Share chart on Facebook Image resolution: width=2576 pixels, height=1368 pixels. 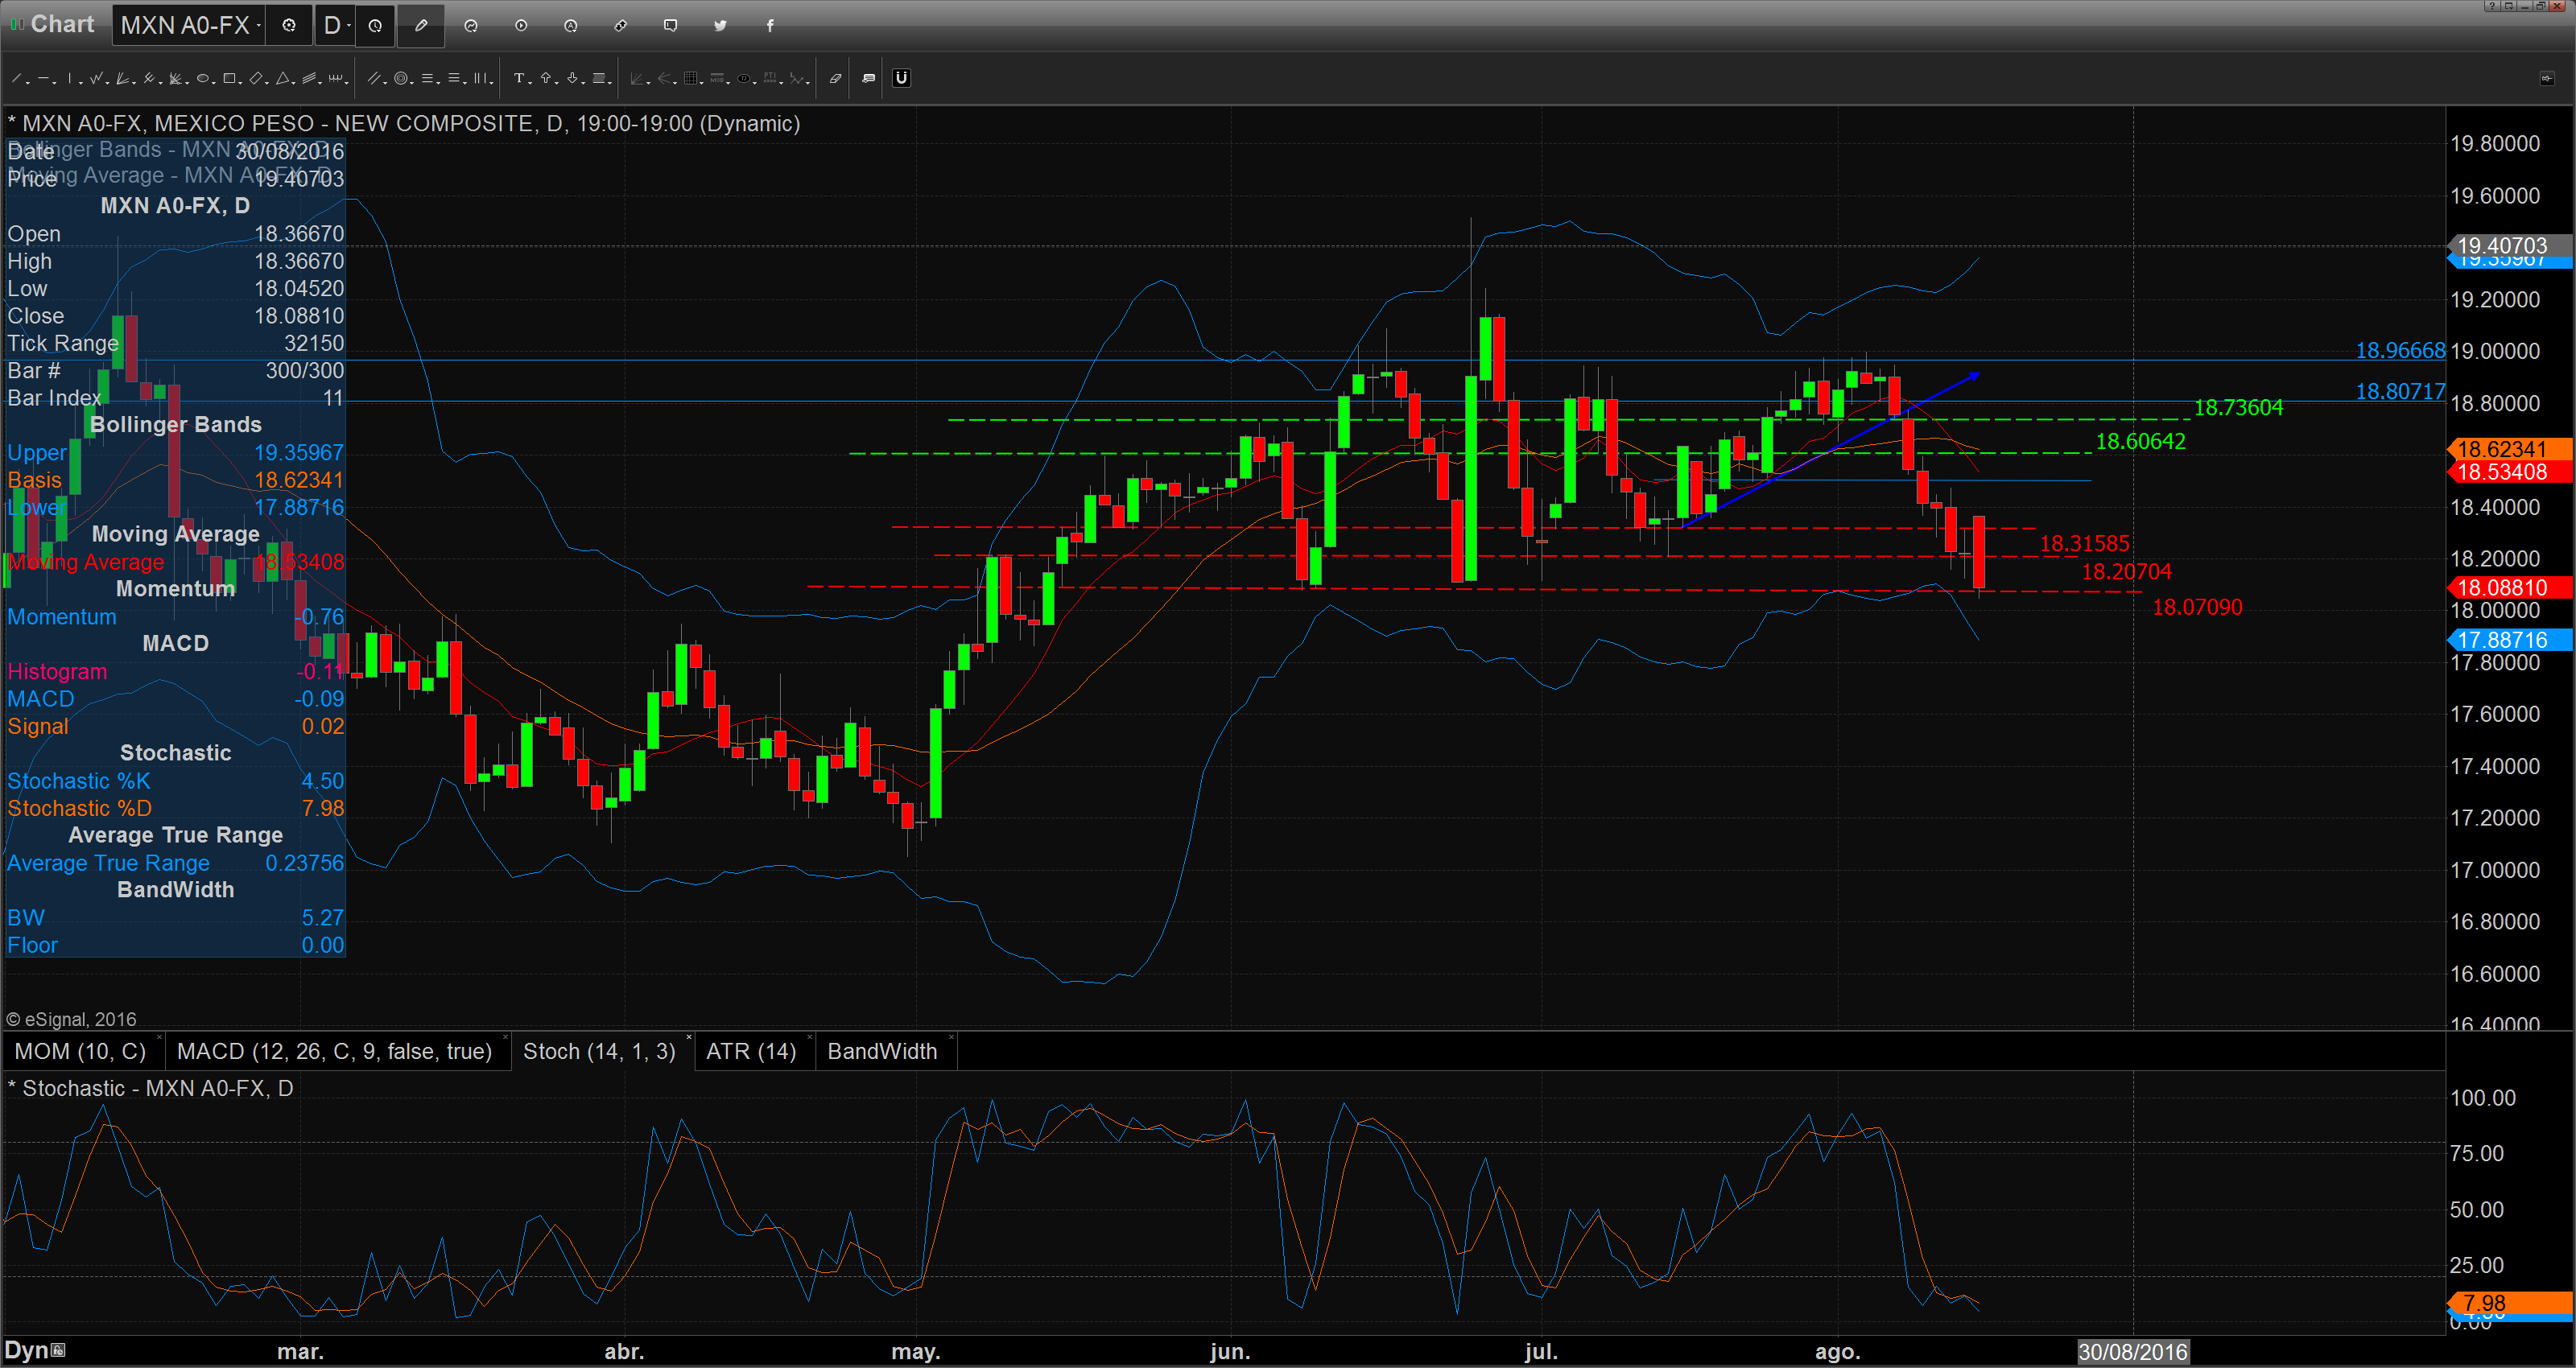click(x=770, y=25)
